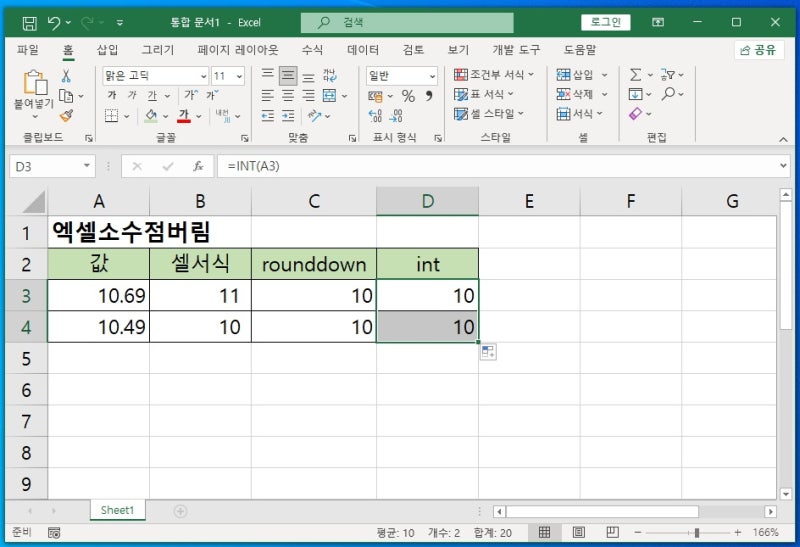Click the Save icon in title bar
This screenshot has height=547, width=800.
29,22
